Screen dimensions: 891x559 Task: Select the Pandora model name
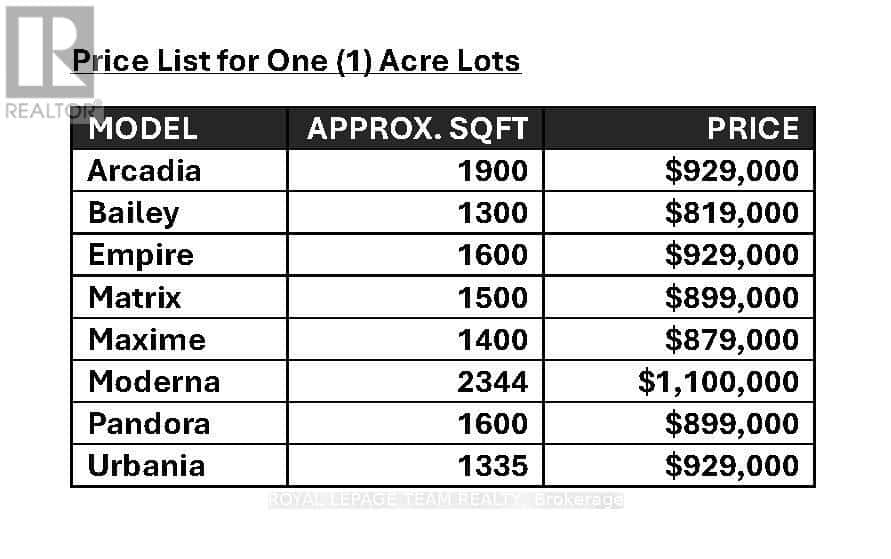[149, 423]
